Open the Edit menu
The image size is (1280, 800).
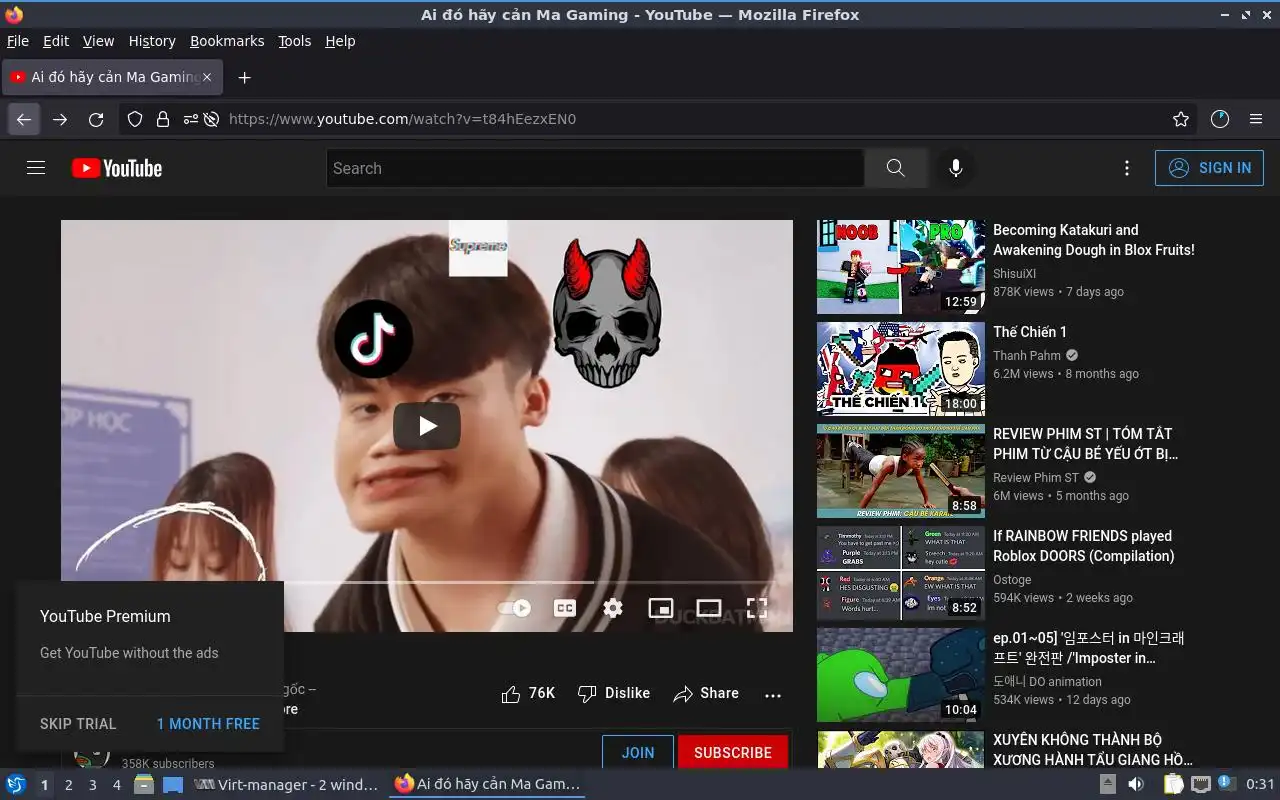coord(56,41)
